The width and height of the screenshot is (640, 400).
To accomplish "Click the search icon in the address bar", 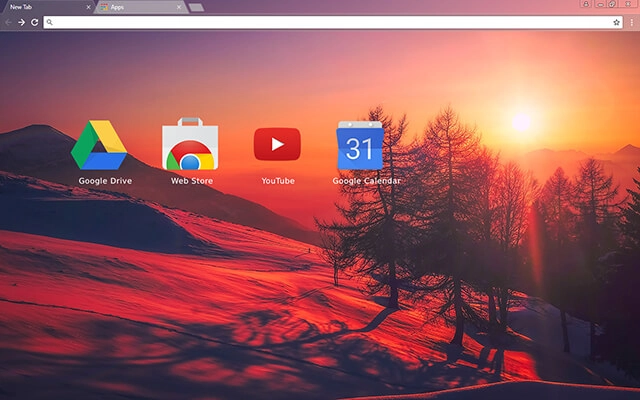I will 49,22.
